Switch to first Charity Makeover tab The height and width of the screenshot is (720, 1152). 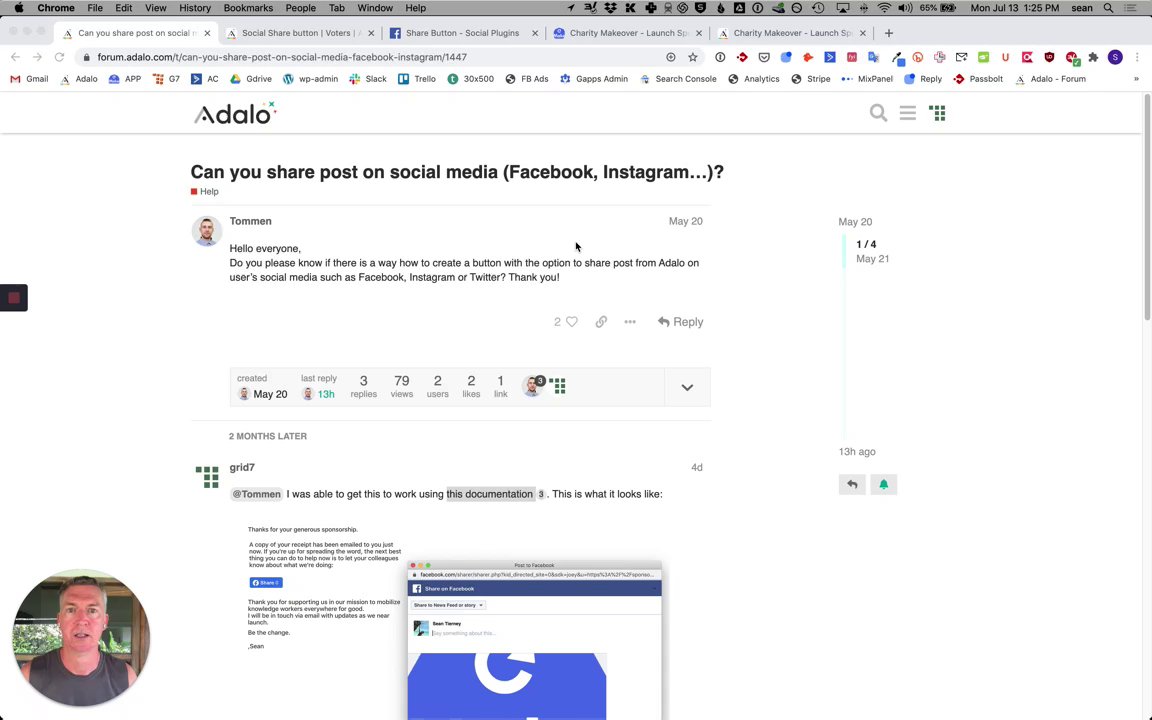click(626, 33)
